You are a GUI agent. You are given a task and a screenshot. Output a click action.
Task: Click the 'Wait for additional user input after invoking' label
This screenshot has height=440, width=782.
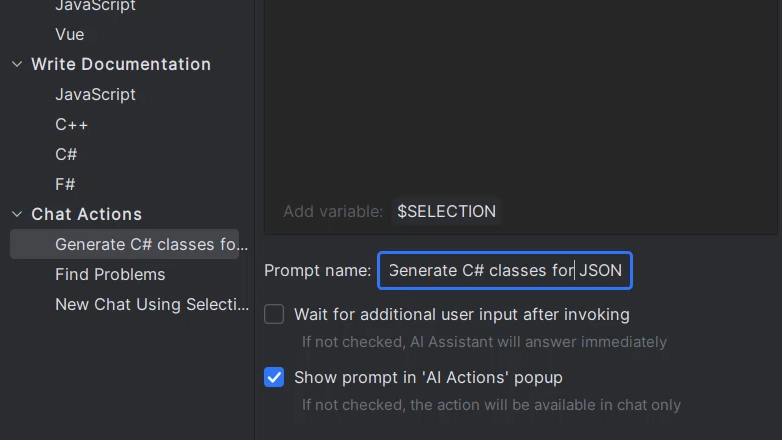click(461, 314)
